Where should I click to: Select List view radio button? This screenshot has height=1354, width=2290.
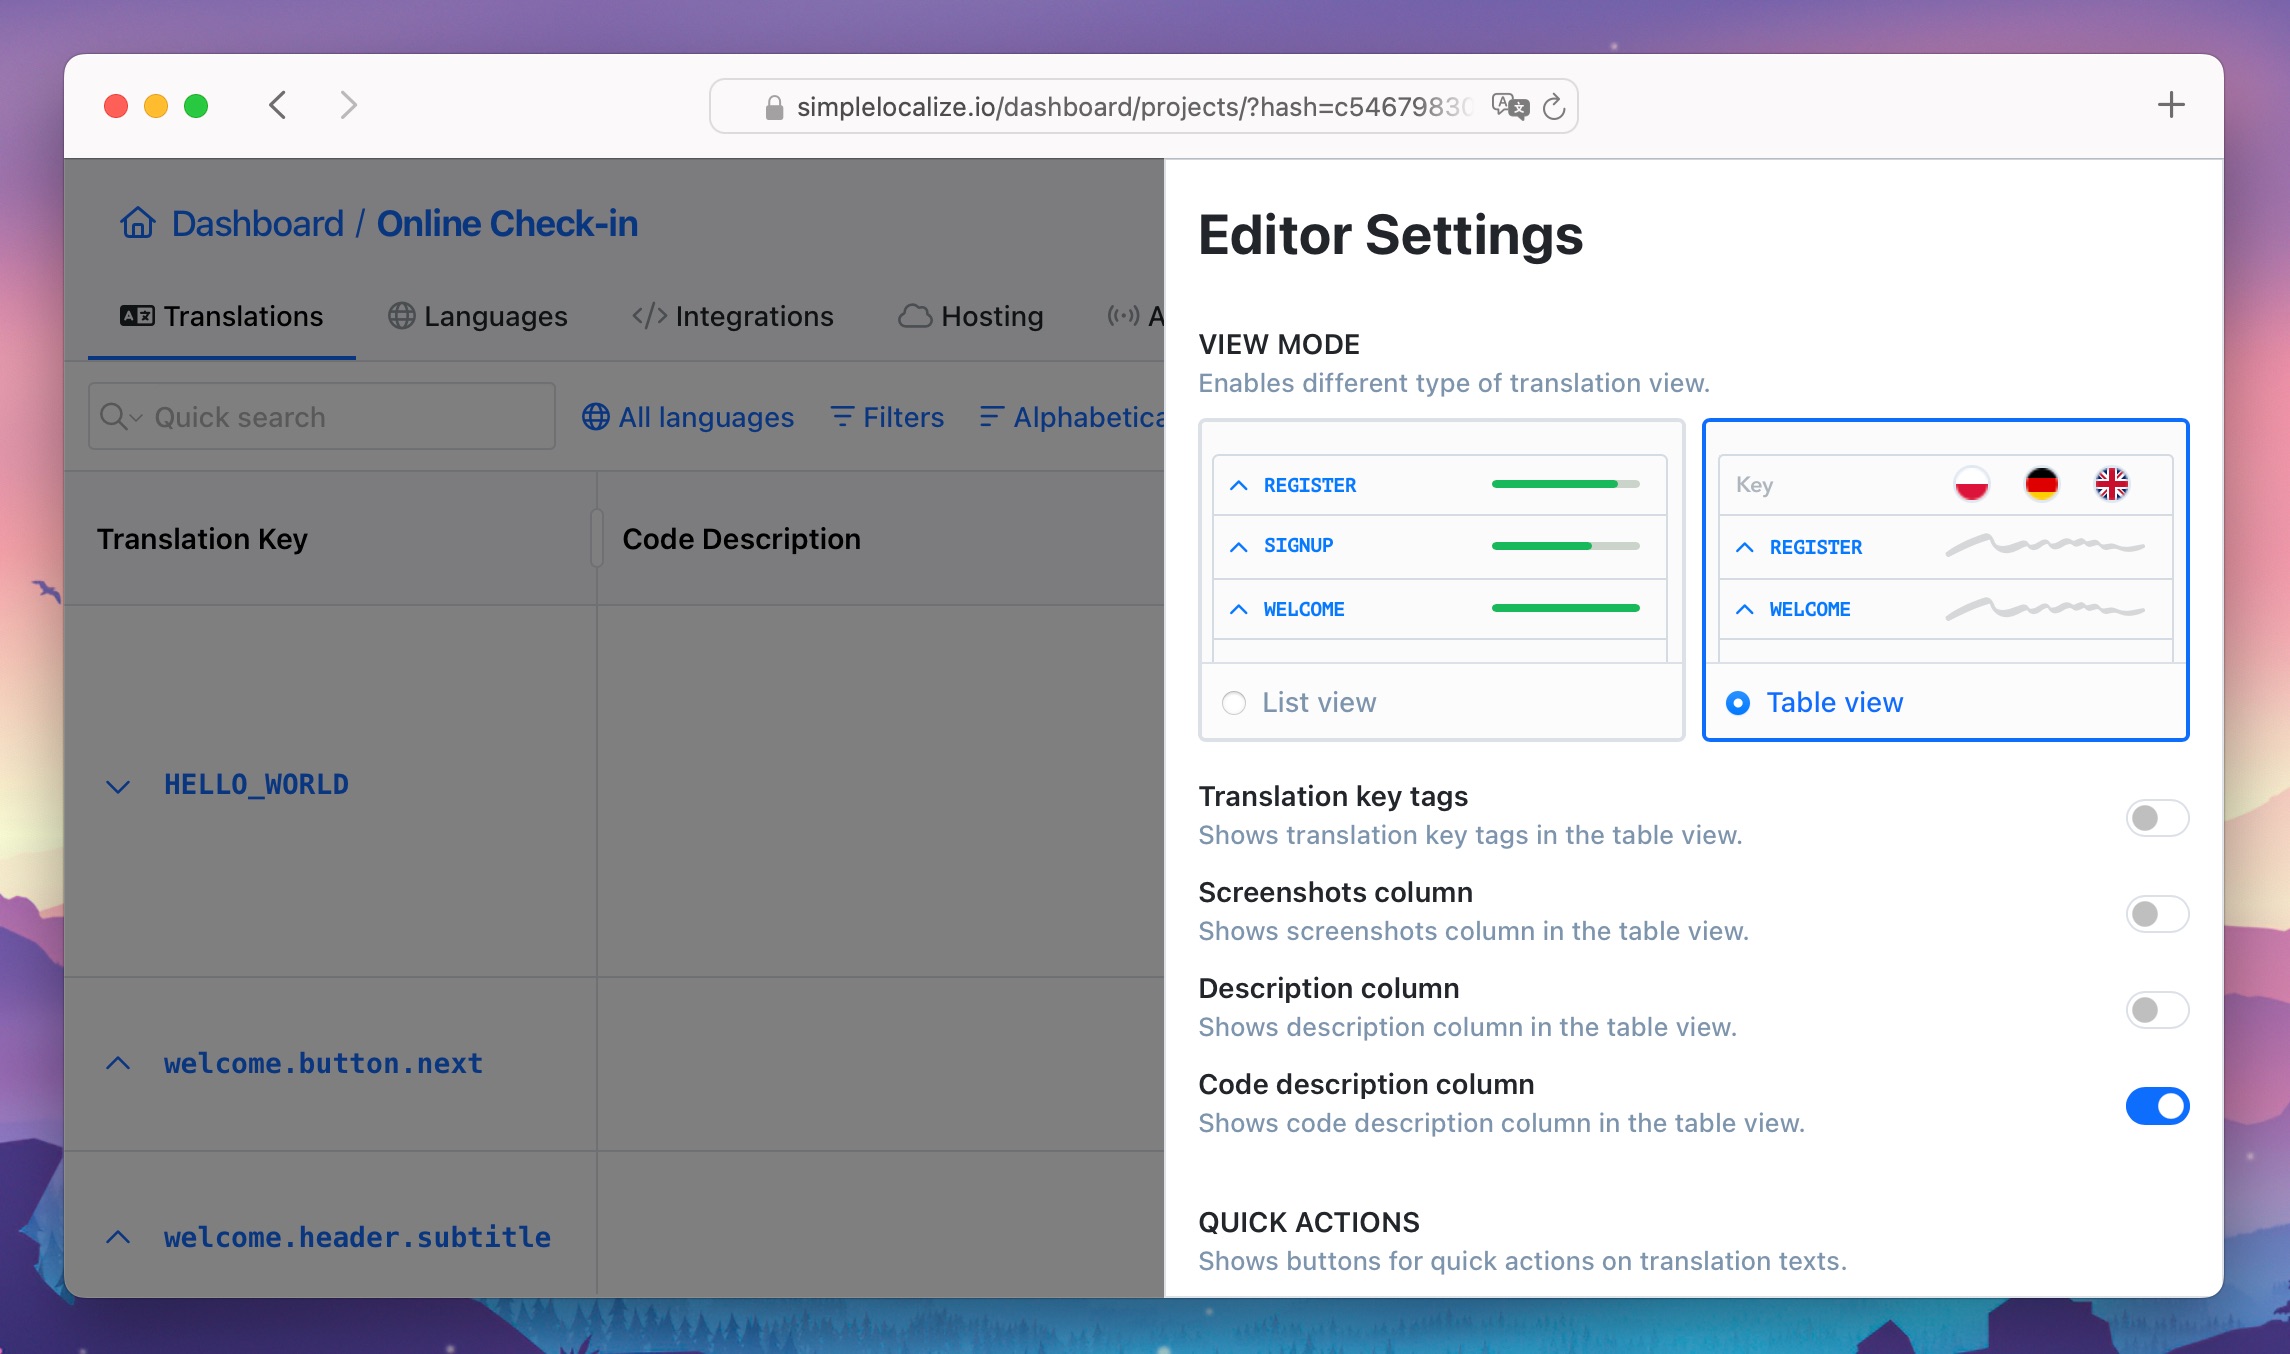(1234, 701)
